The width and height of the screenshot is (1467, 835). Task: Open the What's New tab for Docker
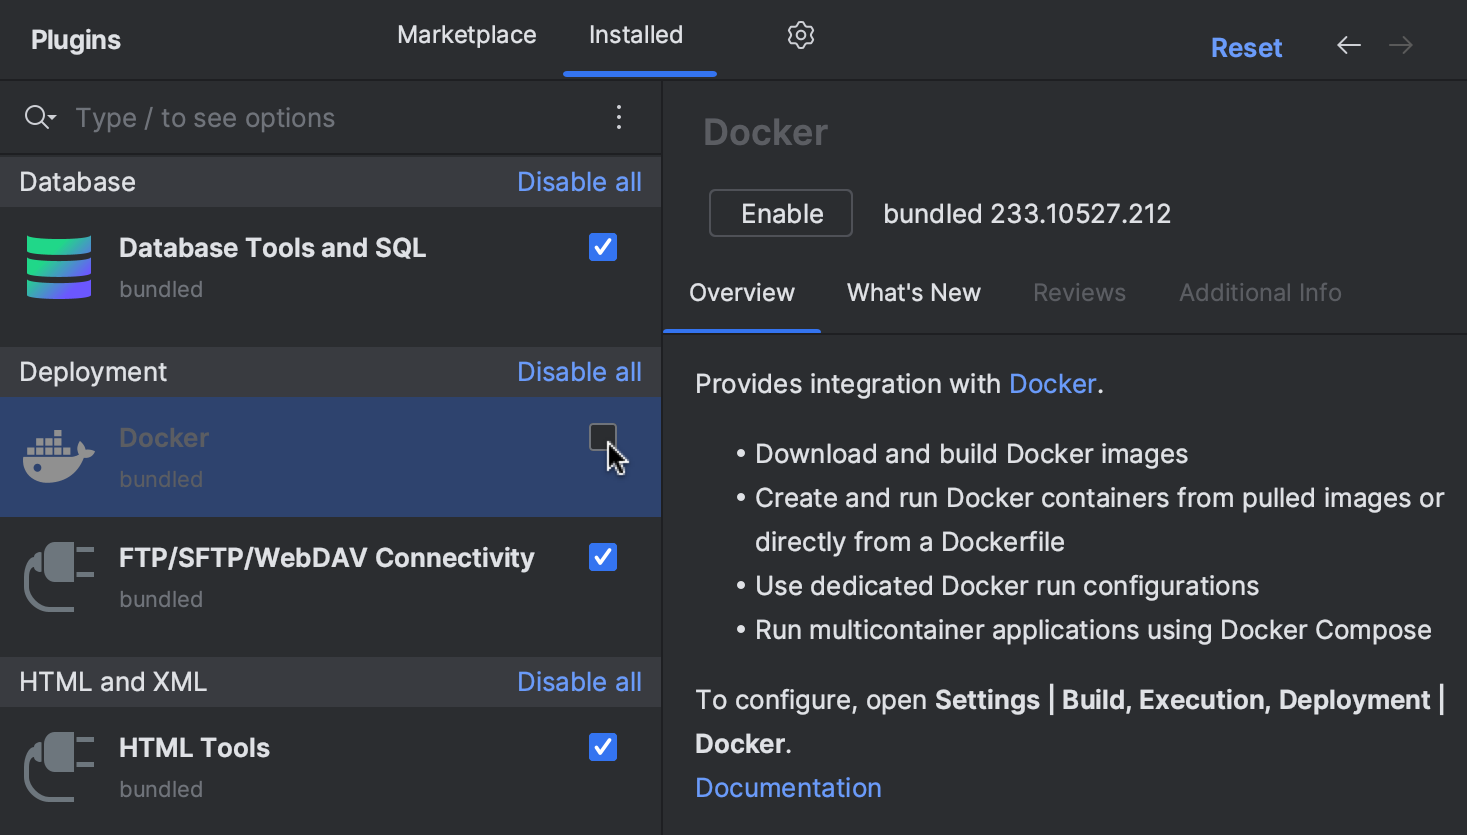point(913,292)
